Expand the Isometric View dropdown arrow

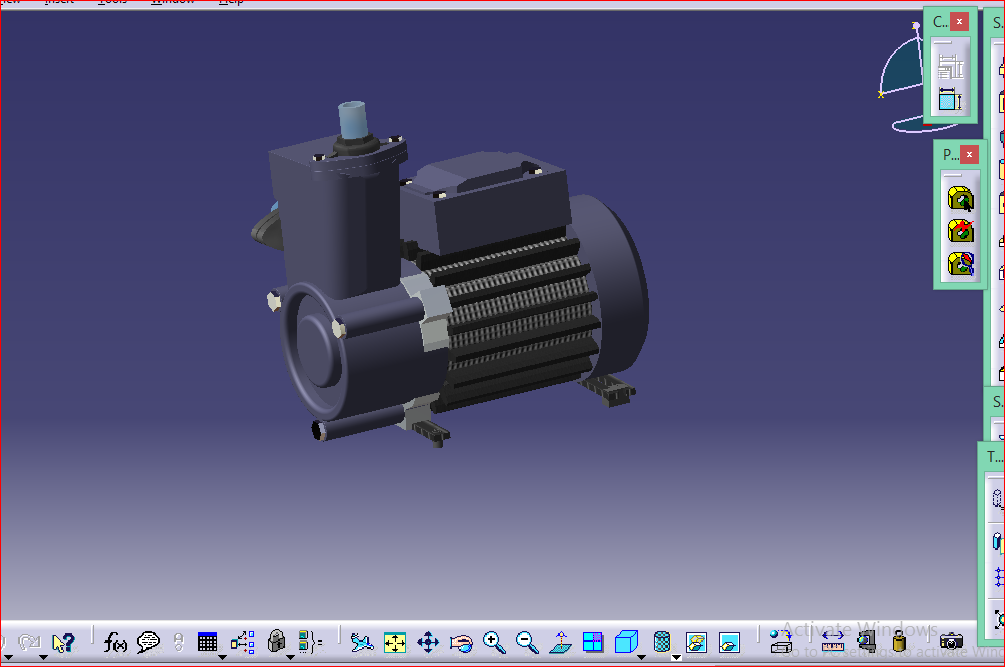point(641,657)
